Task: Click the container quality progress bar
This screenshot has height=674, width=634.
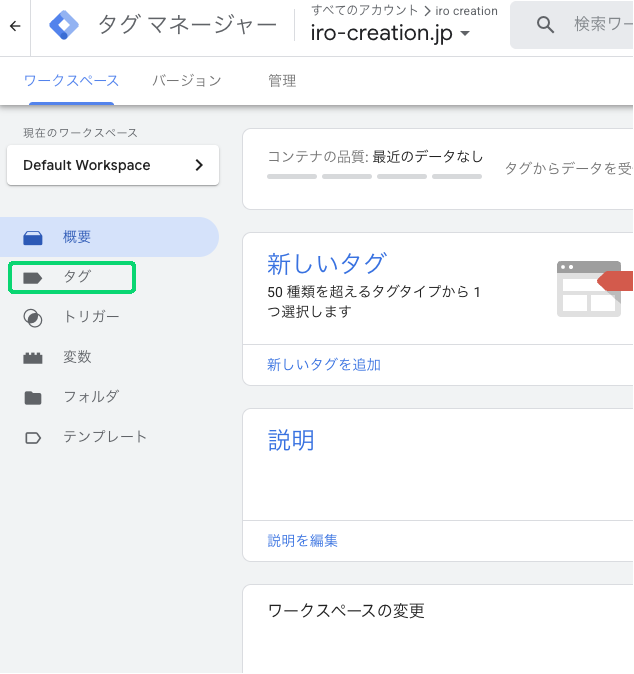Action: tap(374, 176)
